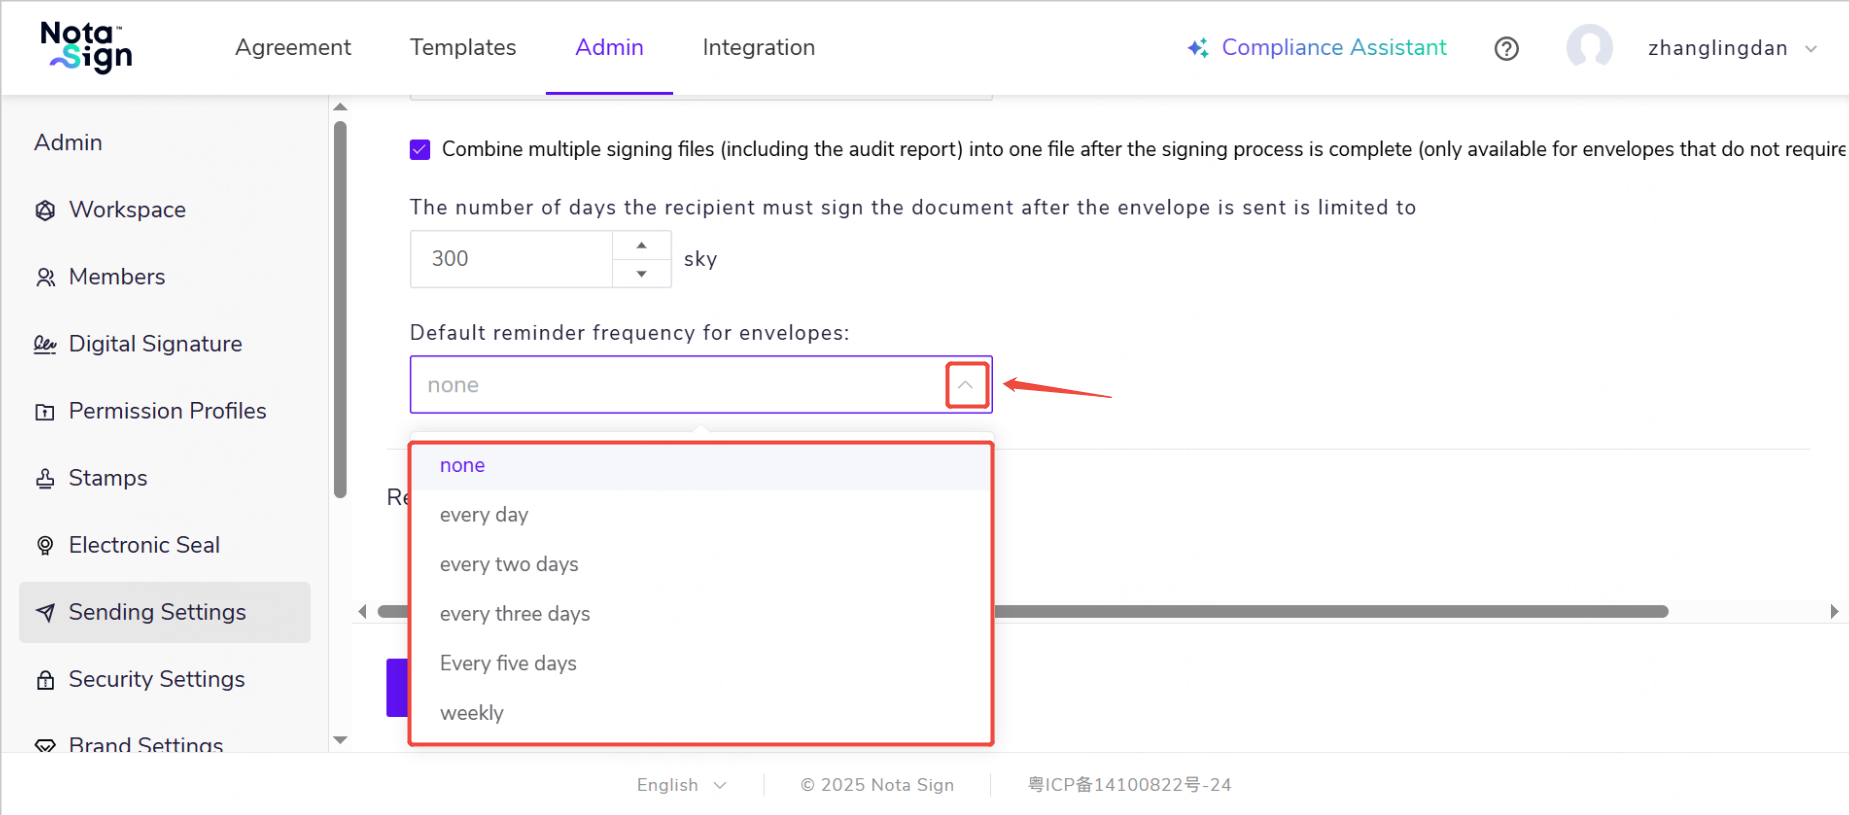1849x815 pixels.
Task: Open the English language selector
Action: point(681,785)
